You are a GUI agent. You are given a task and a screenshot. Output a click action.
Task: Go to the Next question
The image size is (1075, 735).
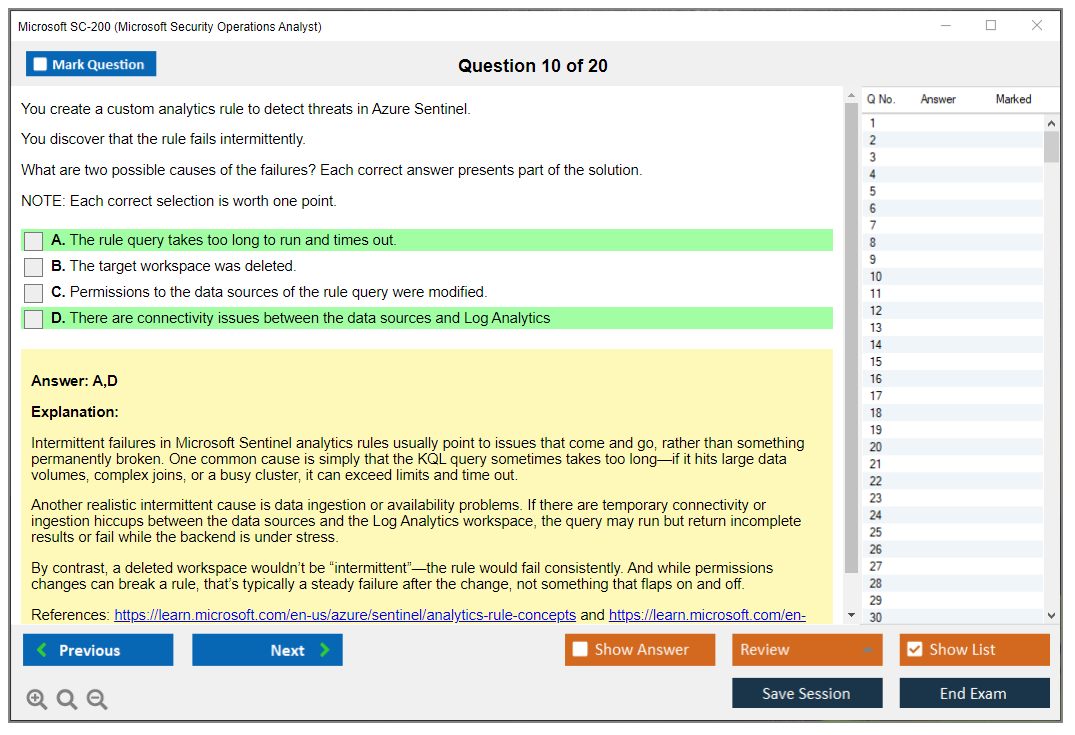click(267, 650)
